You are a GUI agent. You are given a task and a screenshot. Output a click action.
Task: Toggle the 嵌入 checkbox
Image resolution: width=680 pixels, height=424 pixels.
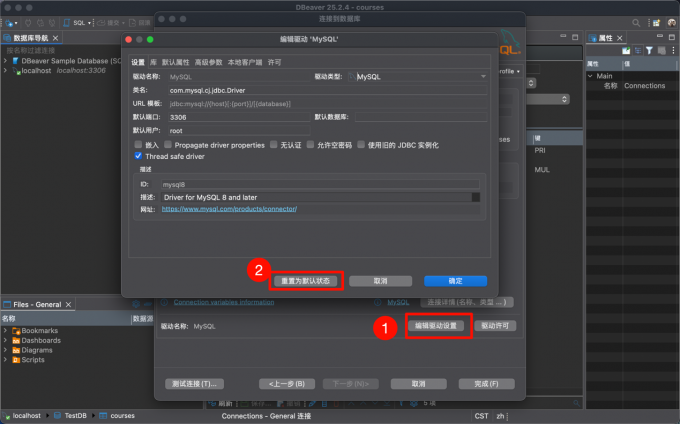coord(138,144)
